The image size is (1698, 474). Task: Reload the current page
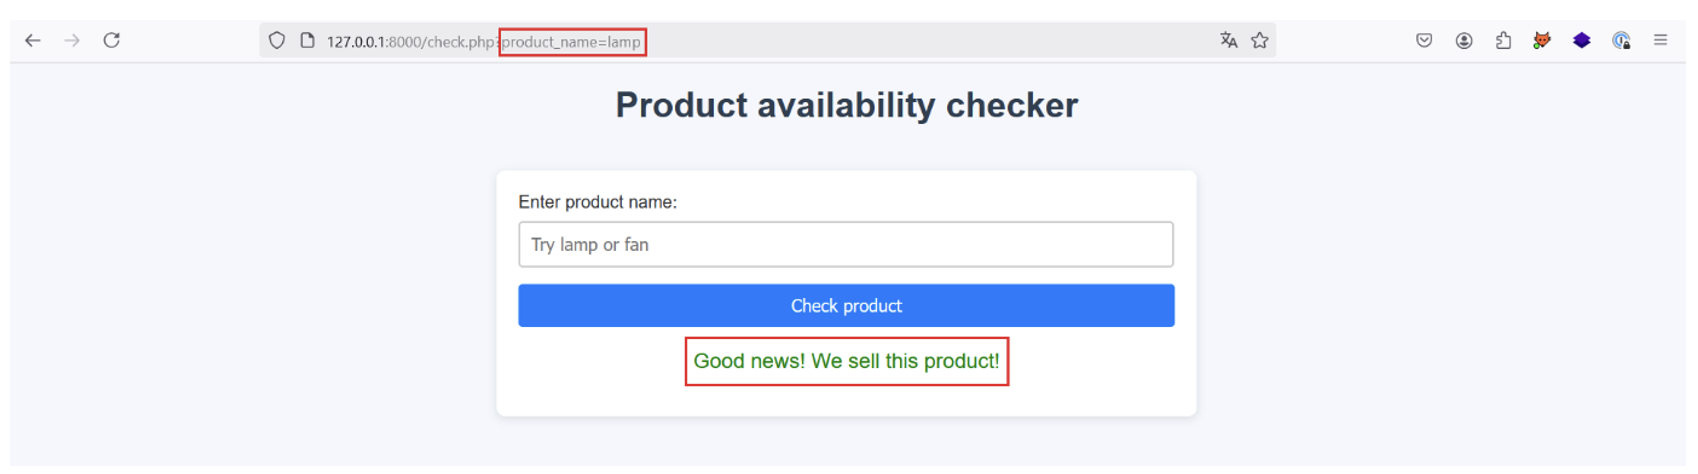(112, 41)
